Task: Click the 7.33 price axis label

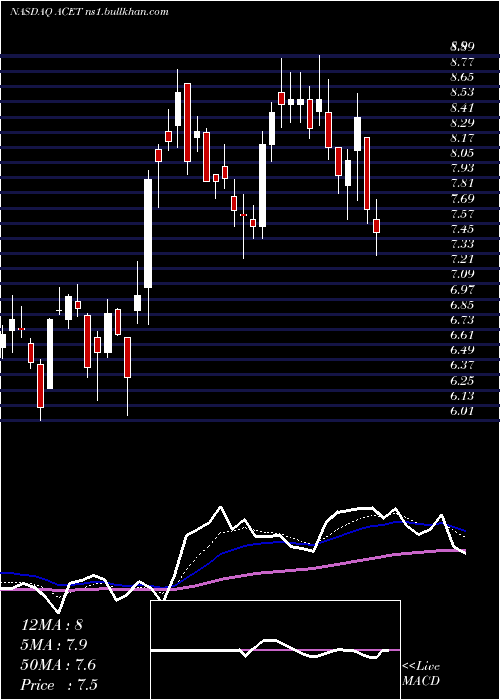Action: pyautogui.click(x=462, y=244)
